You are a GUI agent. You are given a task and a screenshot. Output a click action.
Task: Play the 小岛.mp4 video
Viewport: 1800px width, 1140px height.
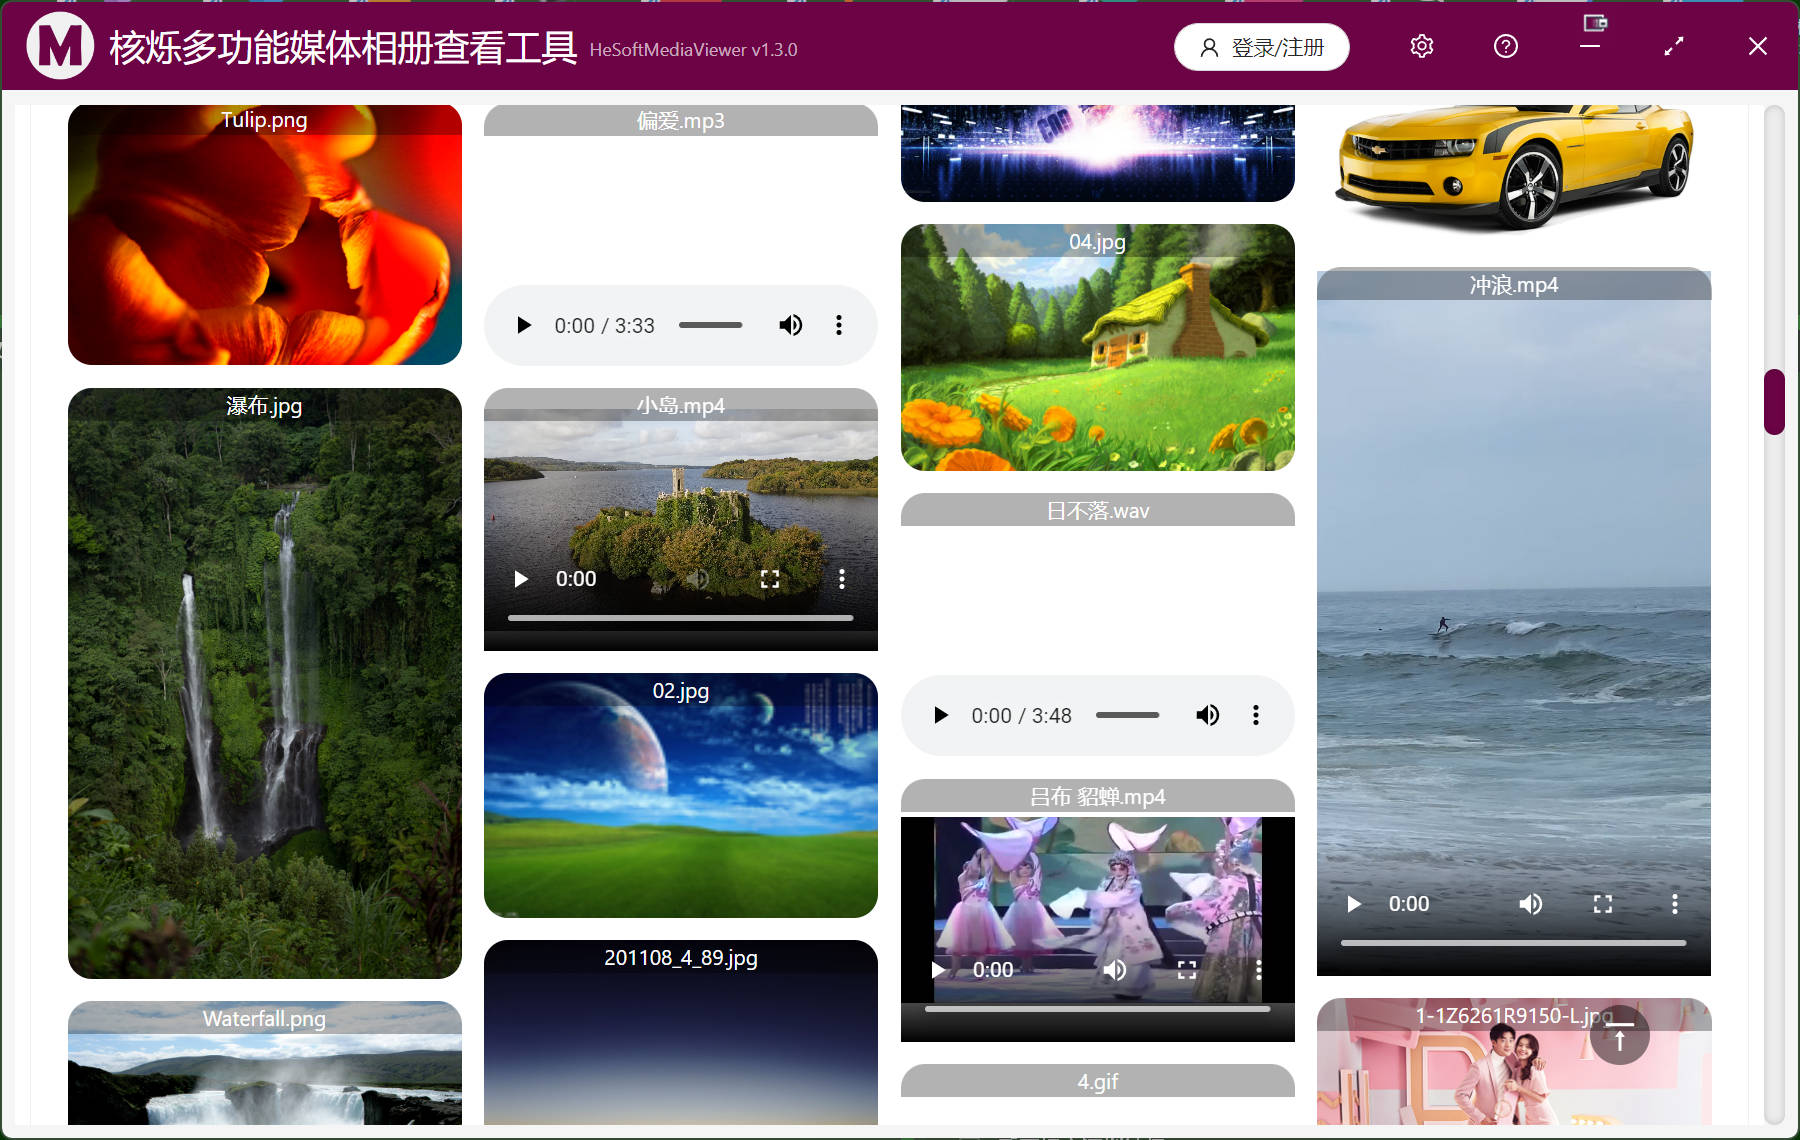click(521, 579)
